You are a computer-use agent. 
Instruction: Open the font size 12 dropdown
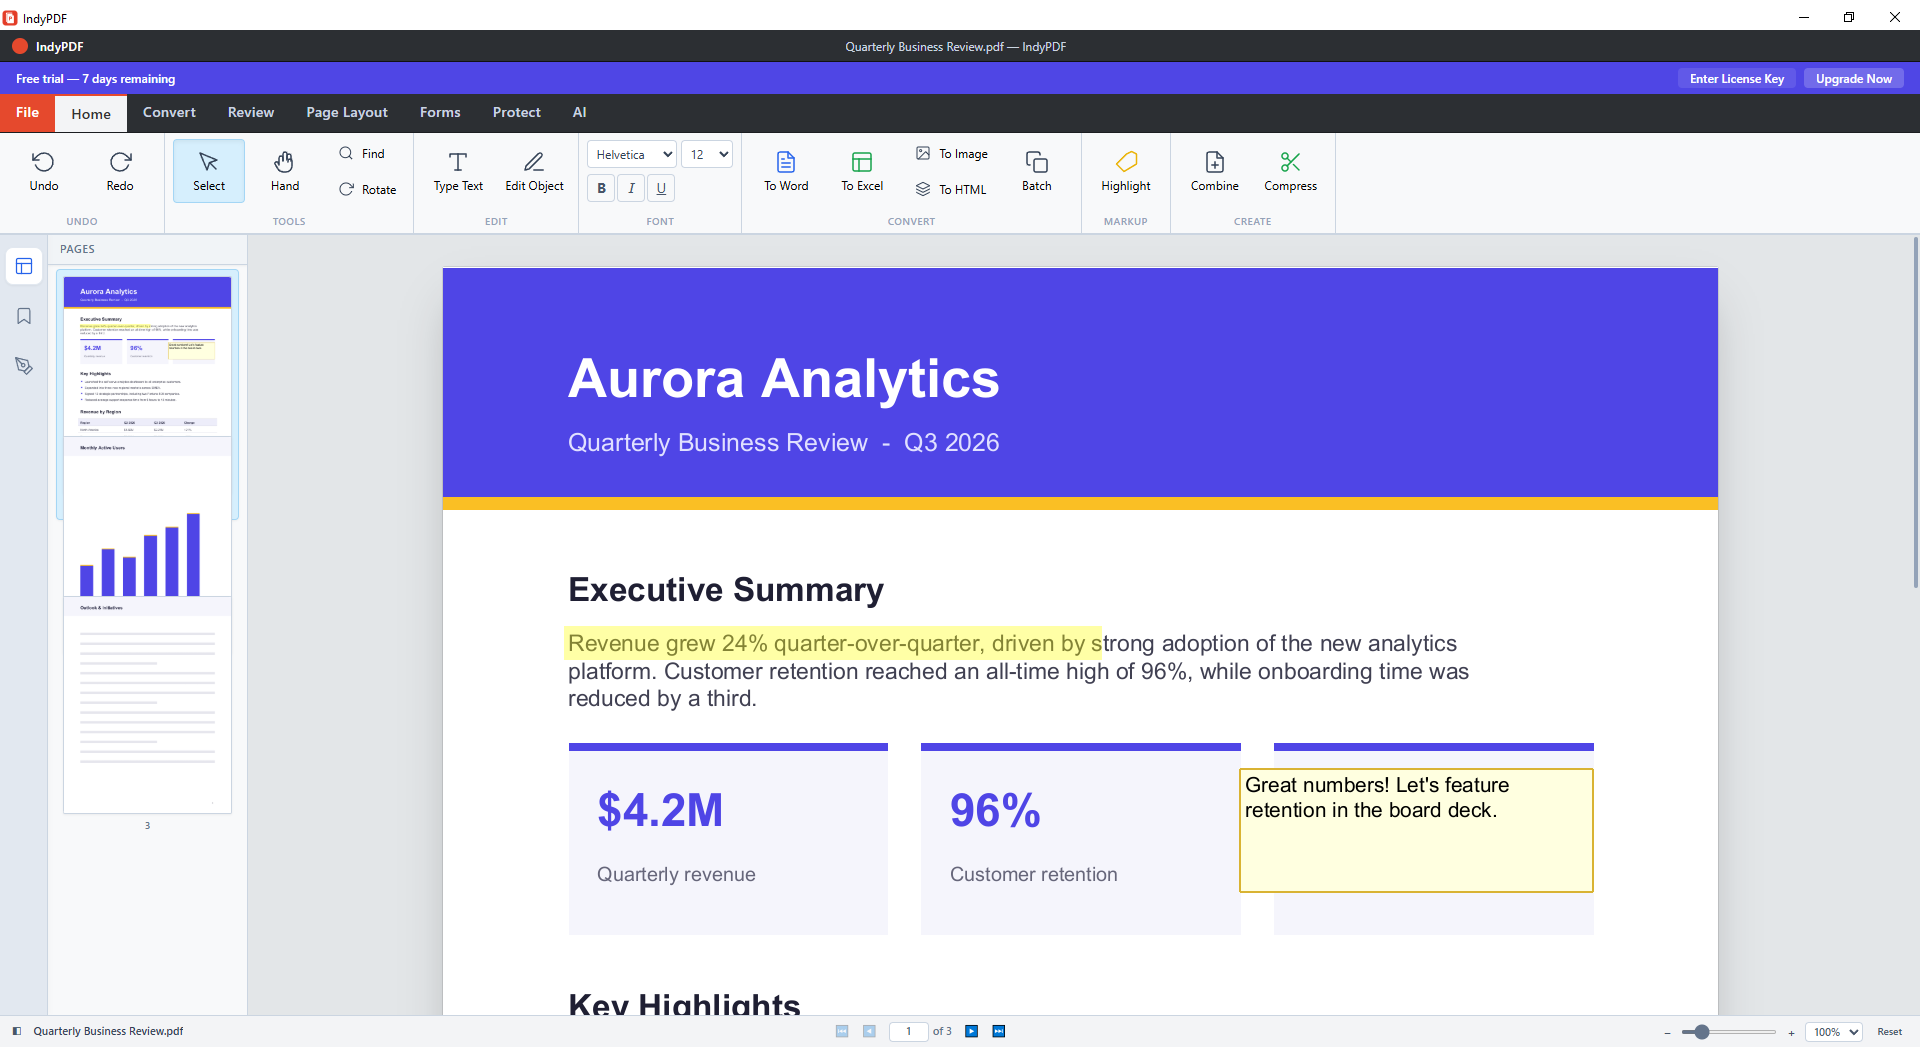click(x=707, y=154)
